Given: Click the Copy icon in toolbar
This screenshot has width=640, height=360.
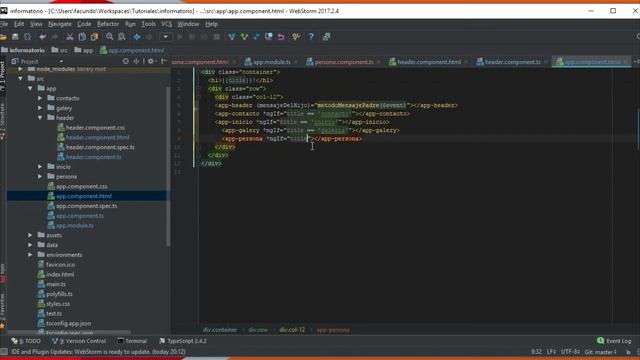Looking at the screenshot, I should click(82, 37).
